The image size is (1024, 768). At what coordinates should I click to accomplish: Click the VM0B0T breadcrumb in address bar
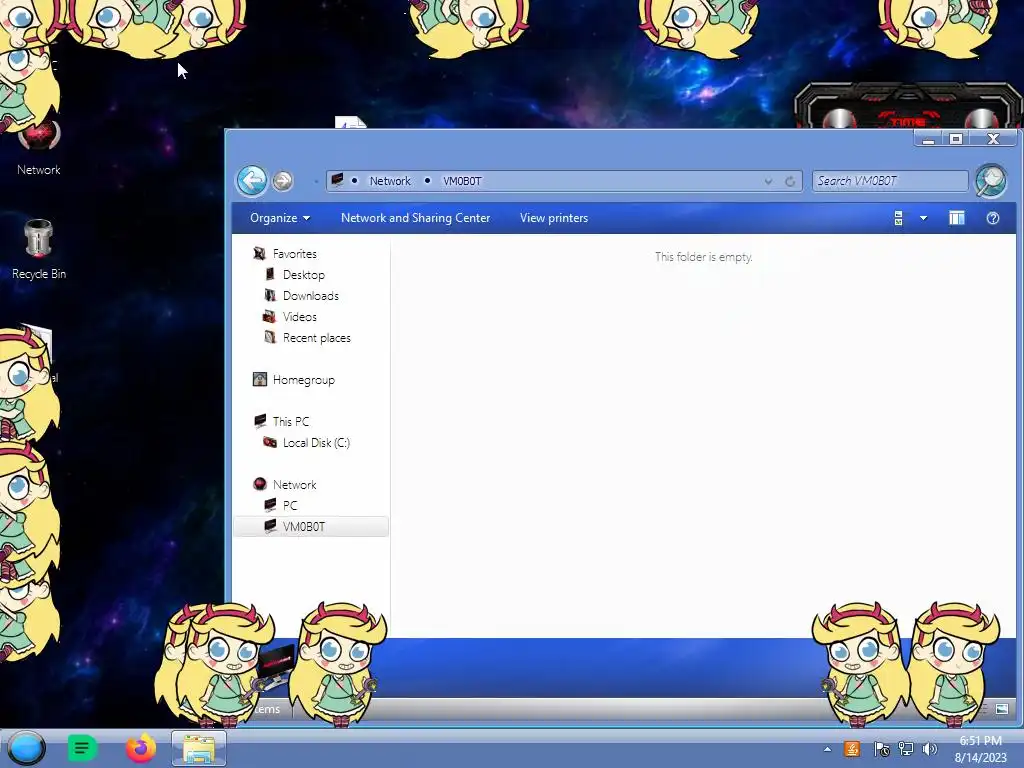[x=462, y=181]
